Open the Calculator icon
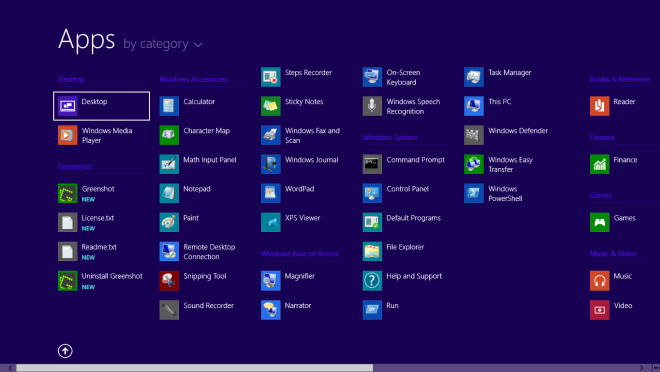This screenshot has height=372, width=660. click(169, 106)
